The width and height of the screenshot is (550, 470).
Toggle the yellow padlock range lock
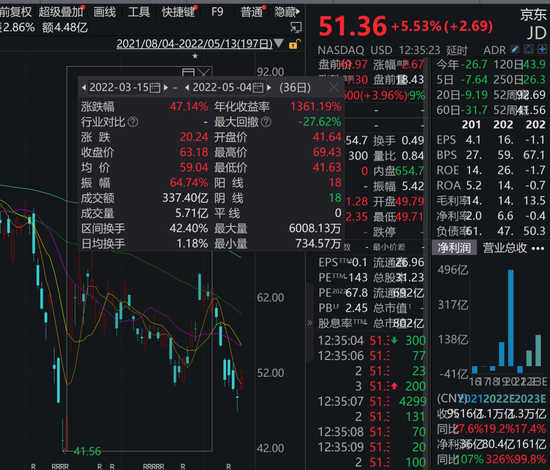click(x=294, y=44)
